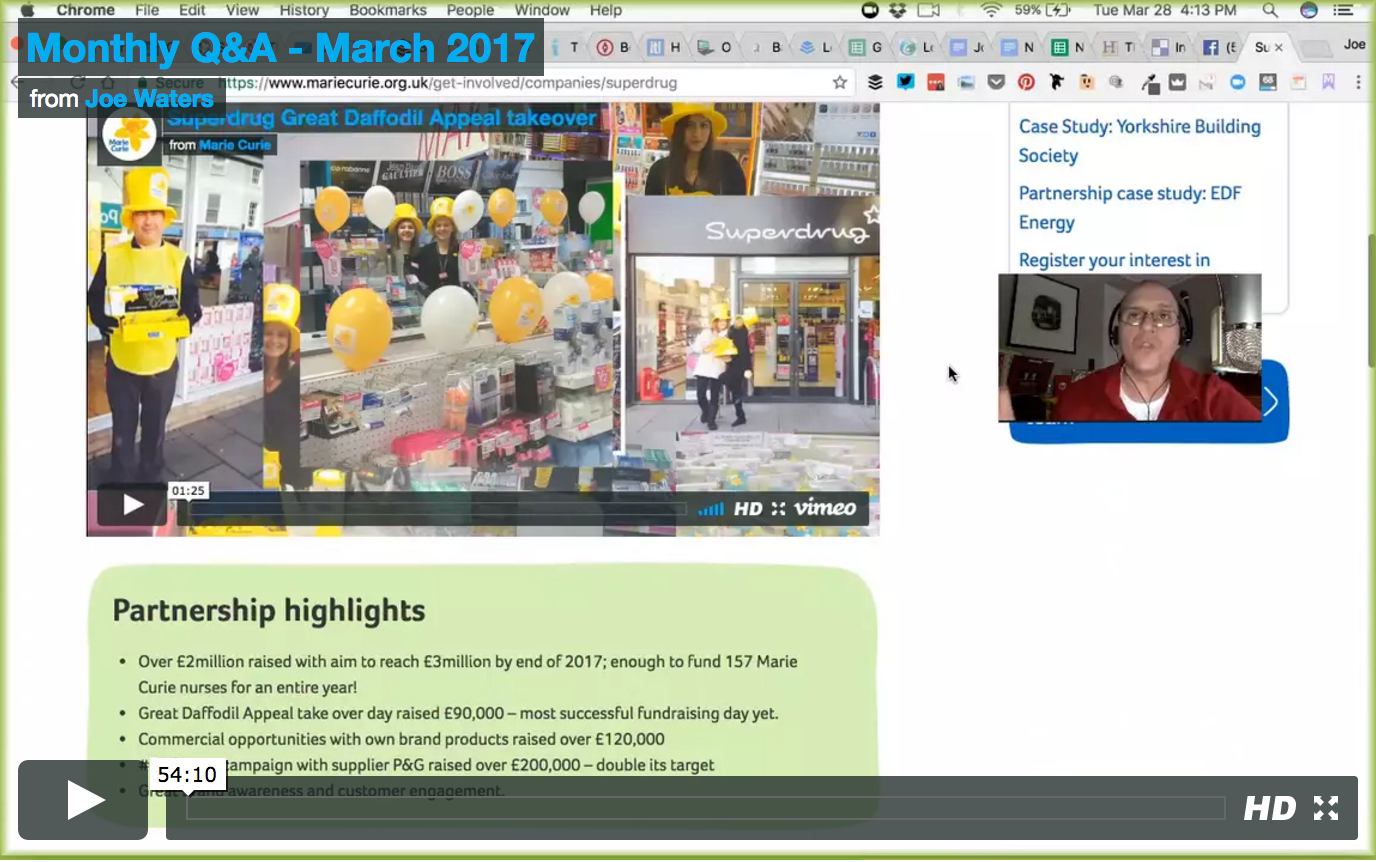Click the Pinterest extension icon

tap(1026, 82)
